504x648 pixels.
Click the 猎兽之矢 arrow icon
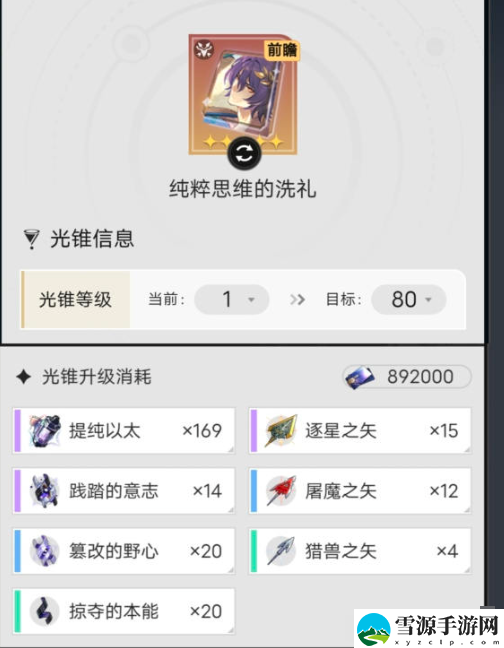[281, 551]
